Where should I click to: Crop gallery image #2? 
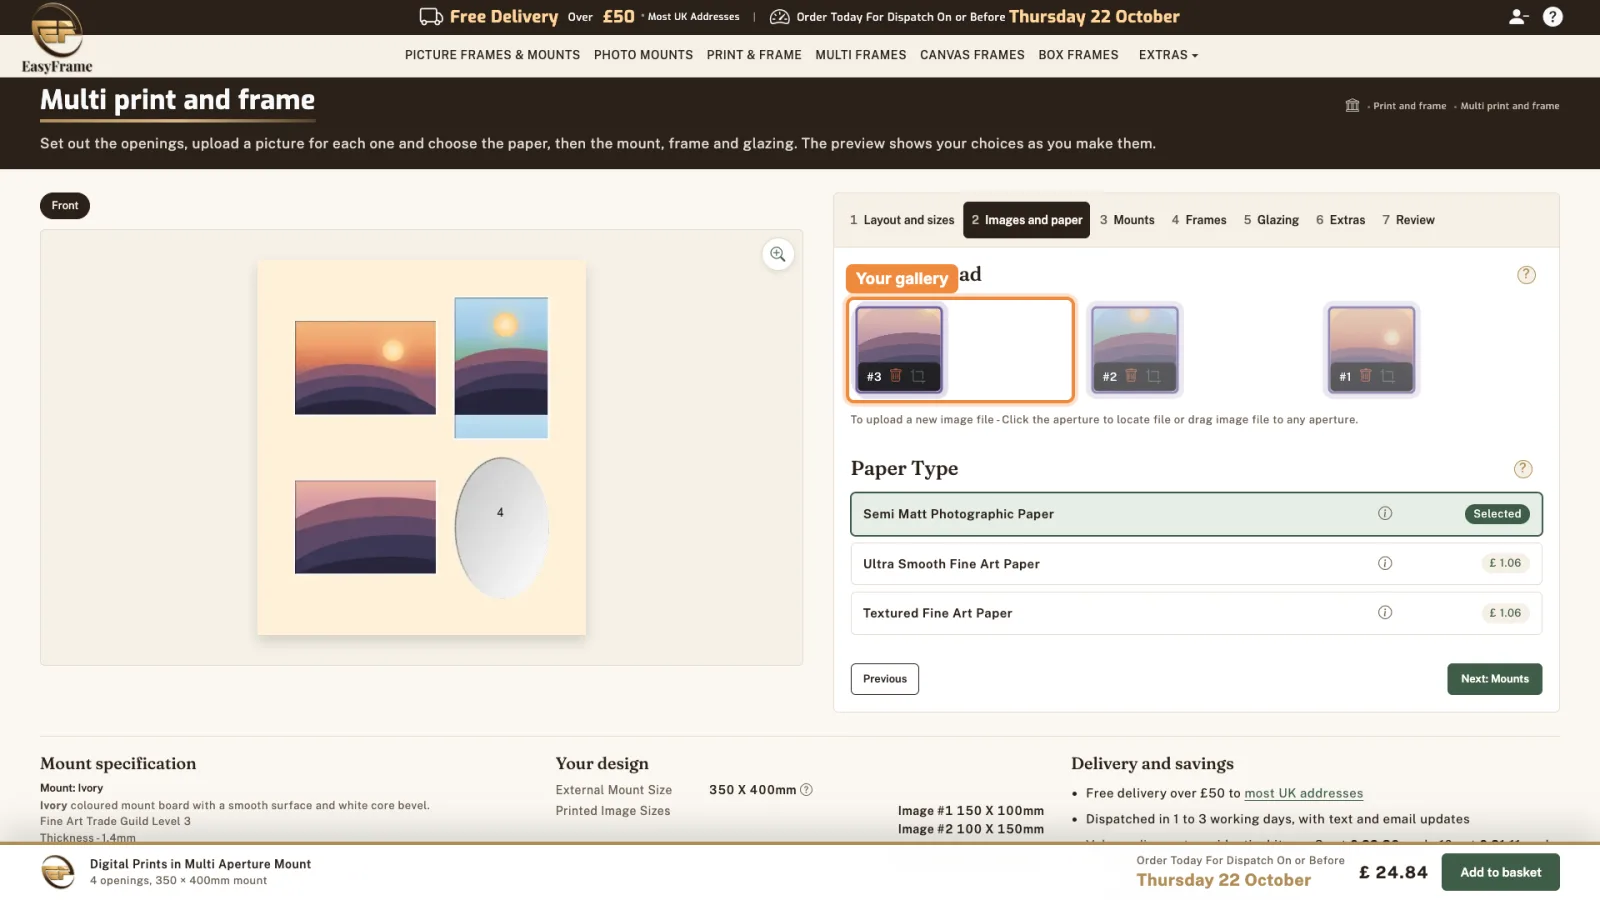click(x=1153, y=376)
